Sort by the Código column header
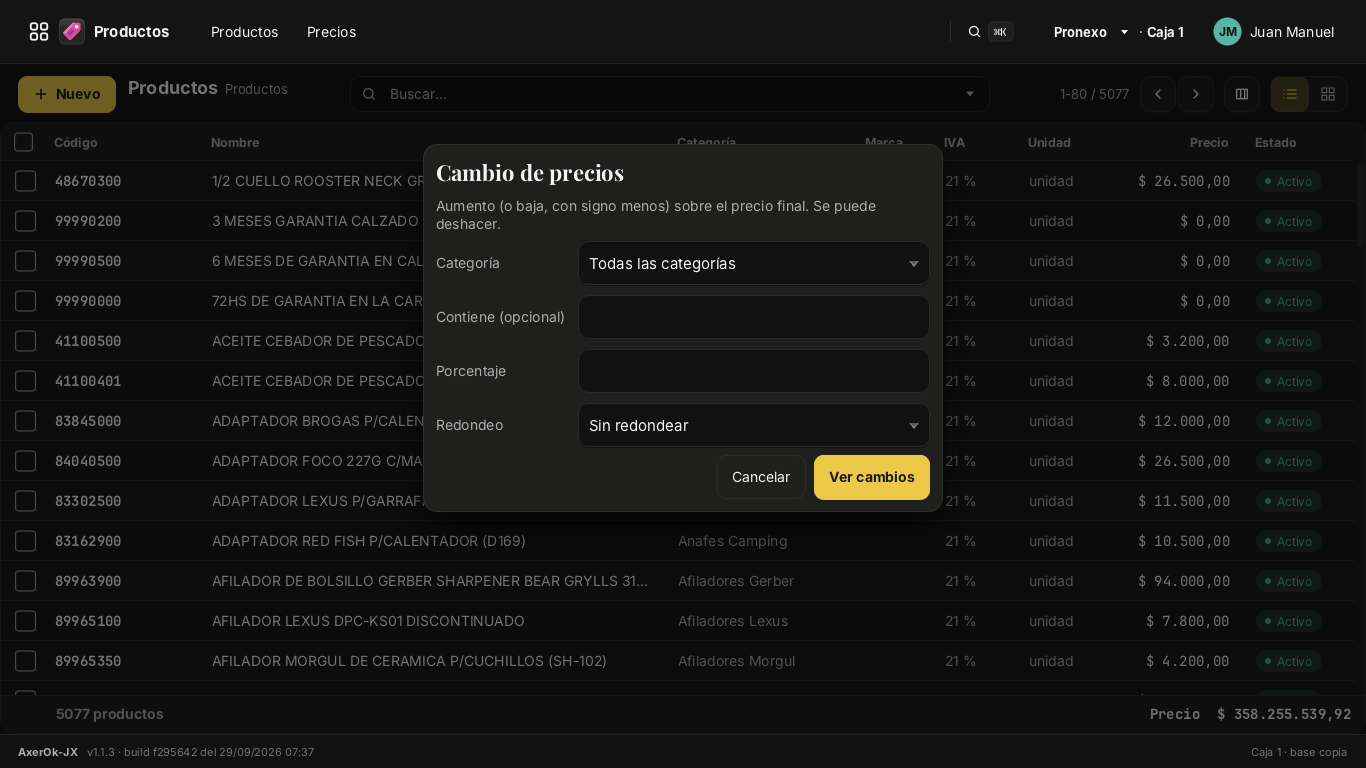Image resolution: width=1366 pixels, height=768 pixels. tap(76, 143)
